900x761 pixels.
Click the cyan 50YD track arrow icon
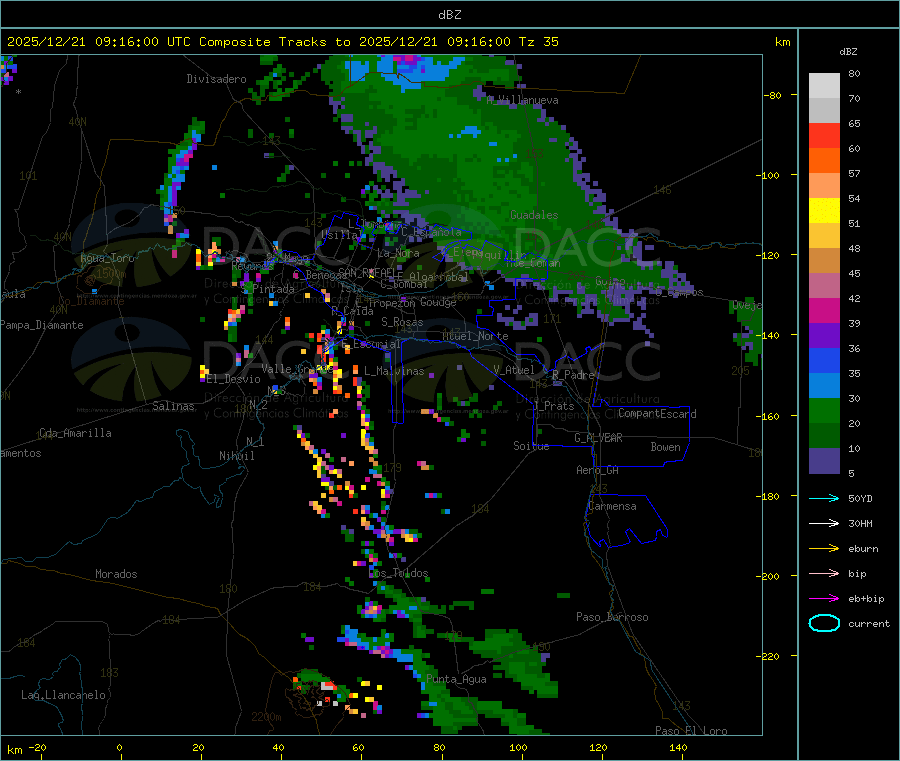coord(824,498)
